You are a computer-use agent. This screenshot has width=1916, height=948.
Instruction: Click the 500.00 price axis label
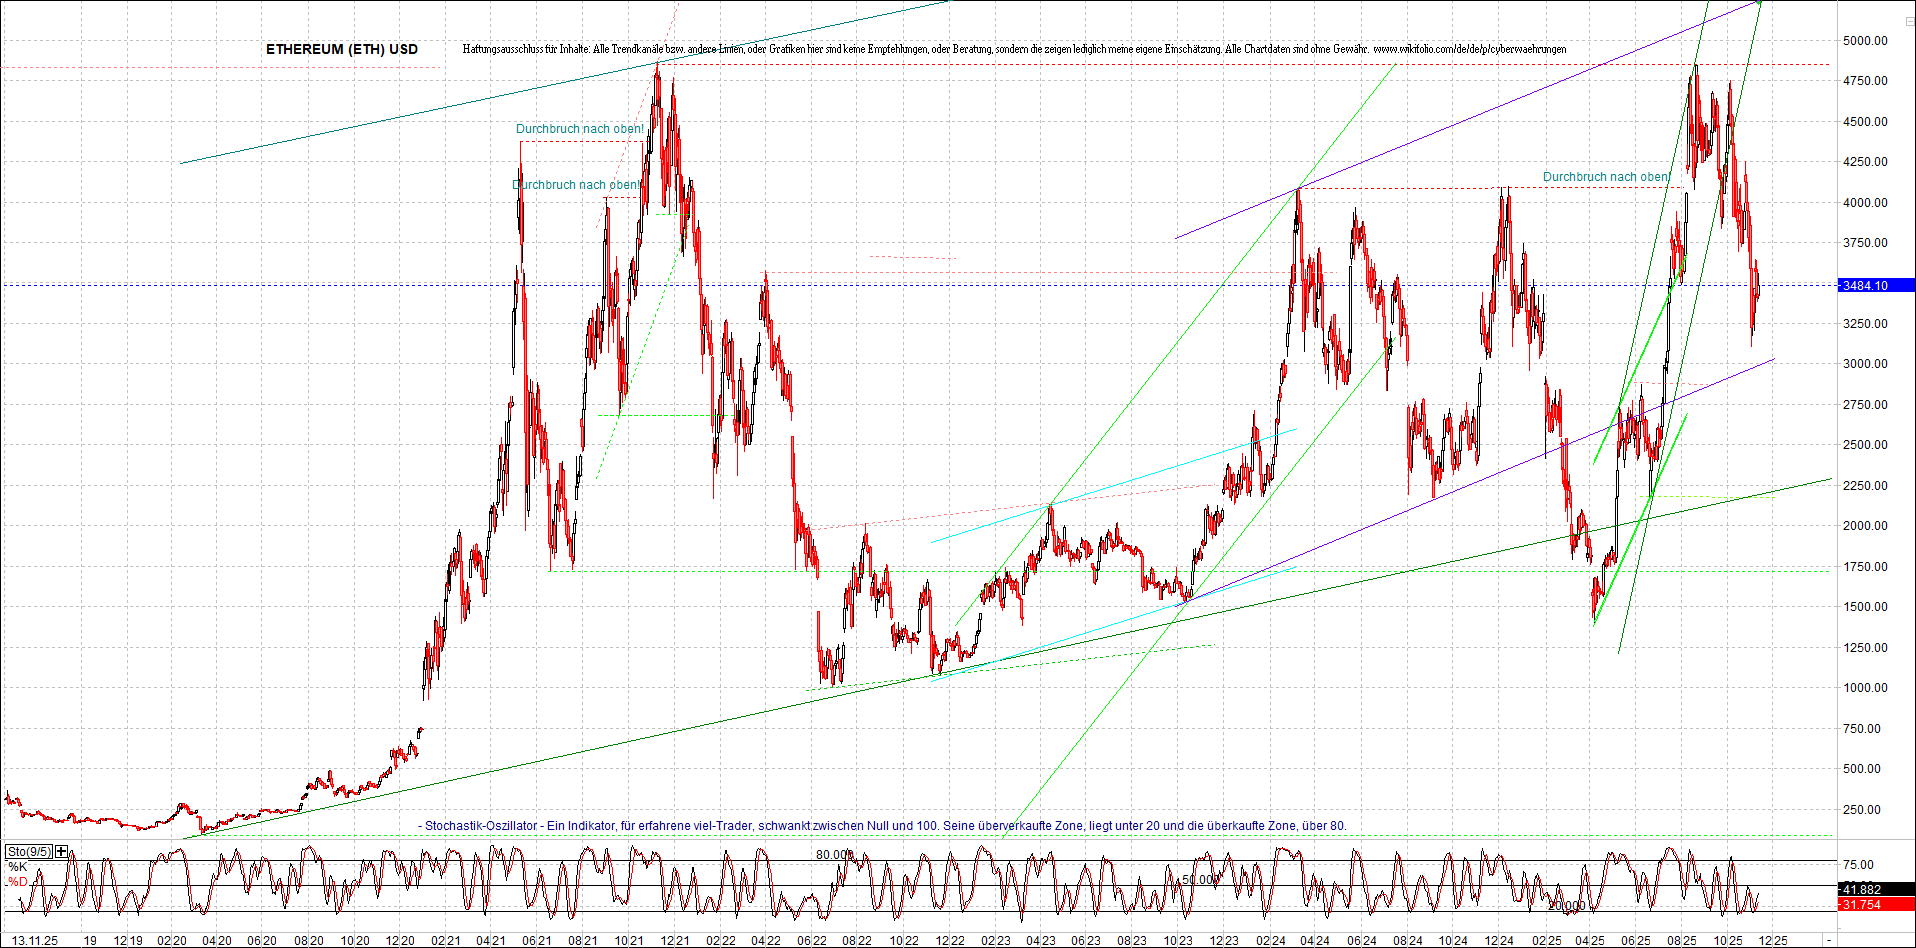[x=1862, y=769]
